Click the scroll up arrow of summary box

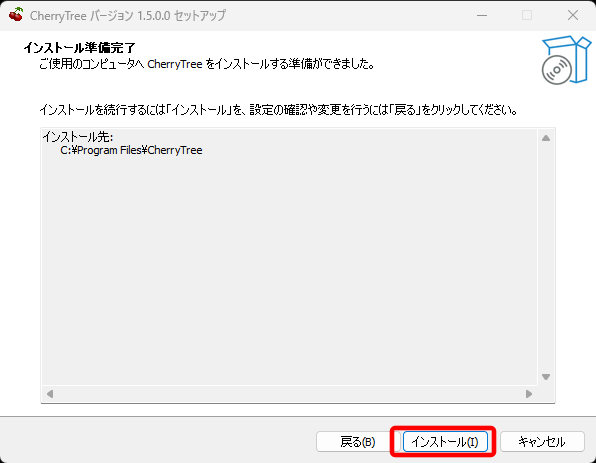(546, 138)
